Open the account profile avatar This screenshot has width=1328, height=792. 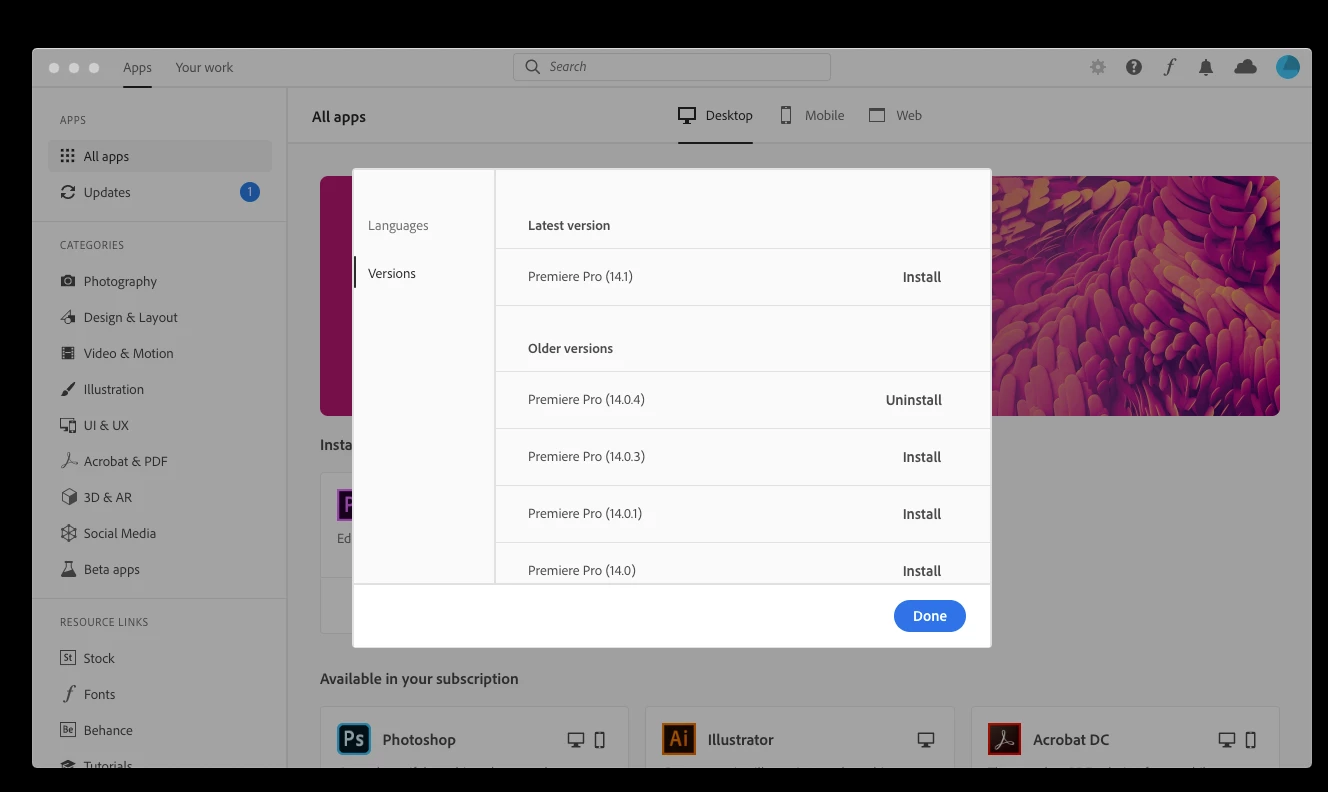tap(1288, 67)
